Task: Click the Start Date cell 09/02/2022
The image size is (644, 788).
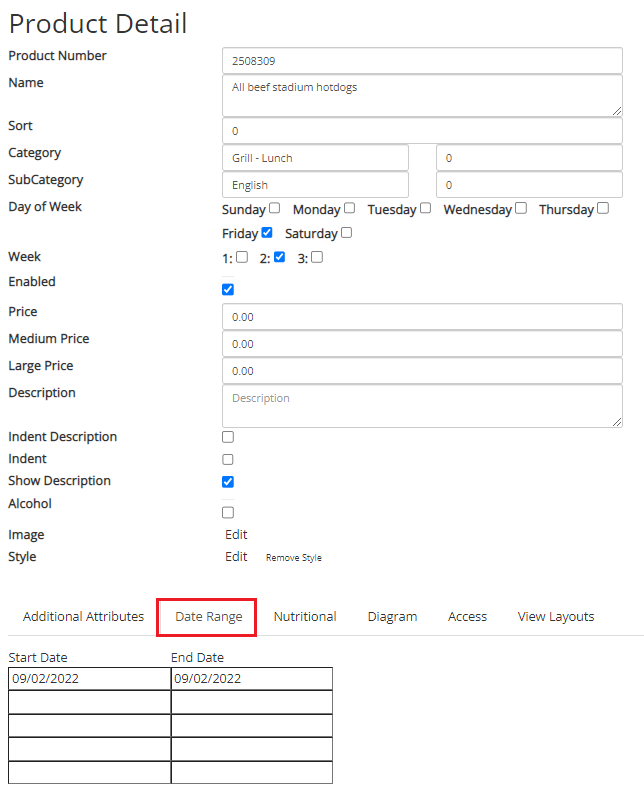Action: click(89, 678)
